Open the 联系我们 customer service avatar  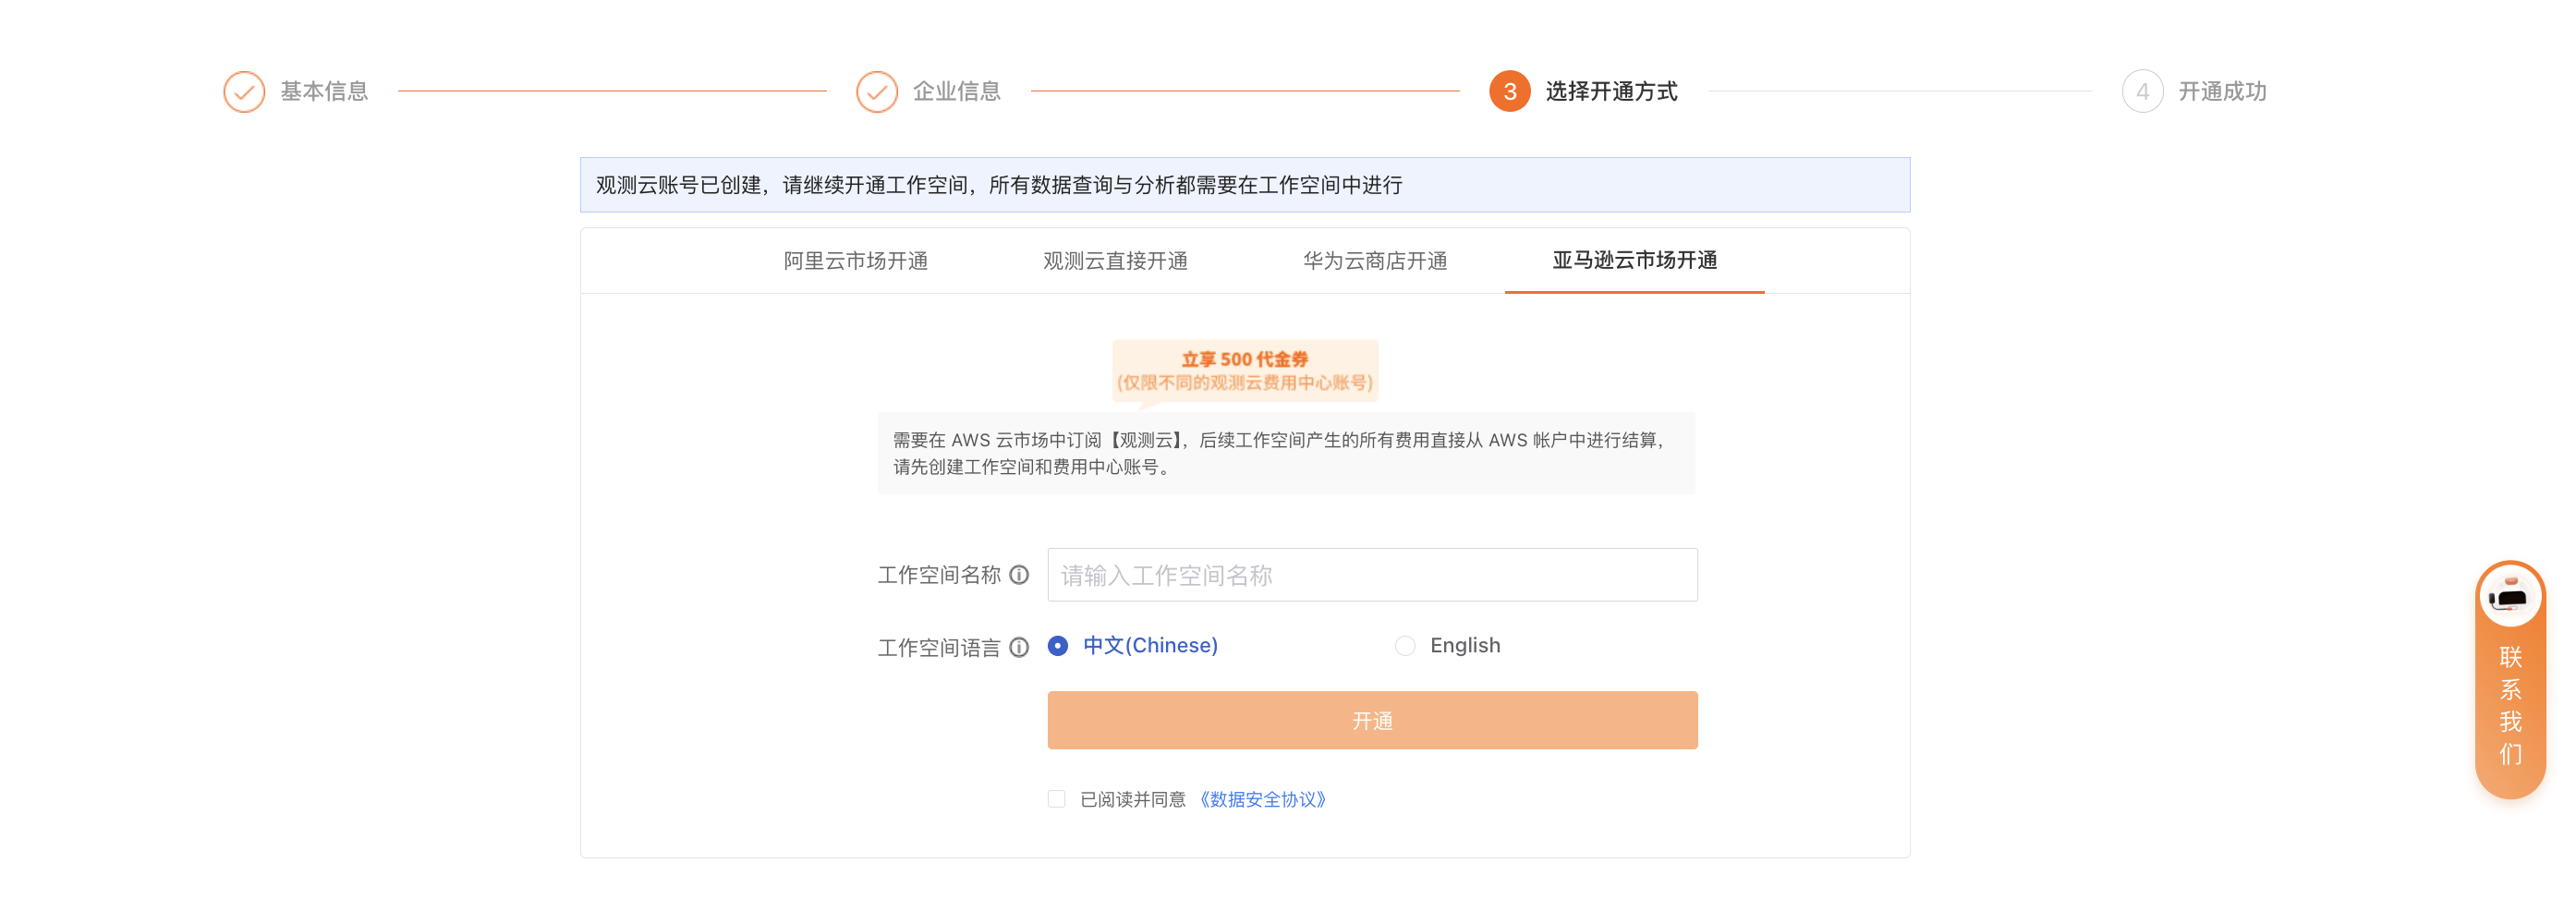2510,597
